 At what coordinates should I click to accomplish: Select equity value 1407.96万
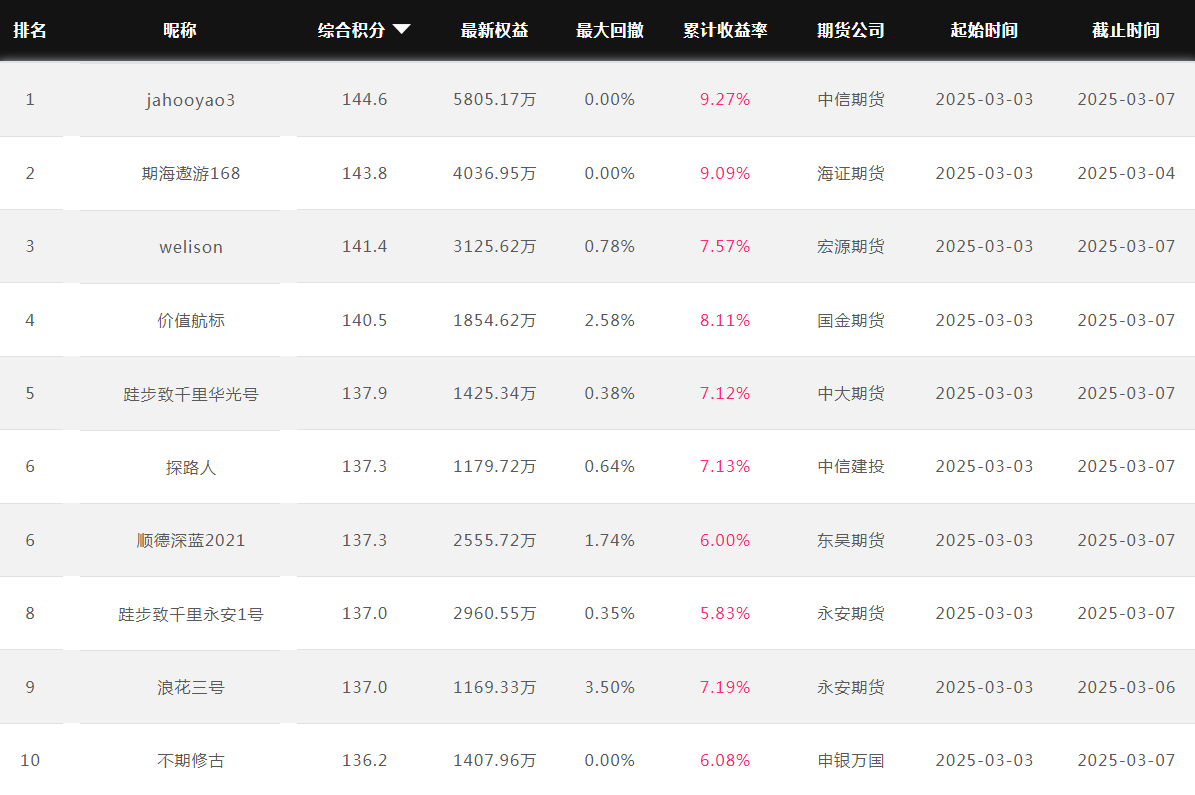pyautogui.click(x=495, y=761)
